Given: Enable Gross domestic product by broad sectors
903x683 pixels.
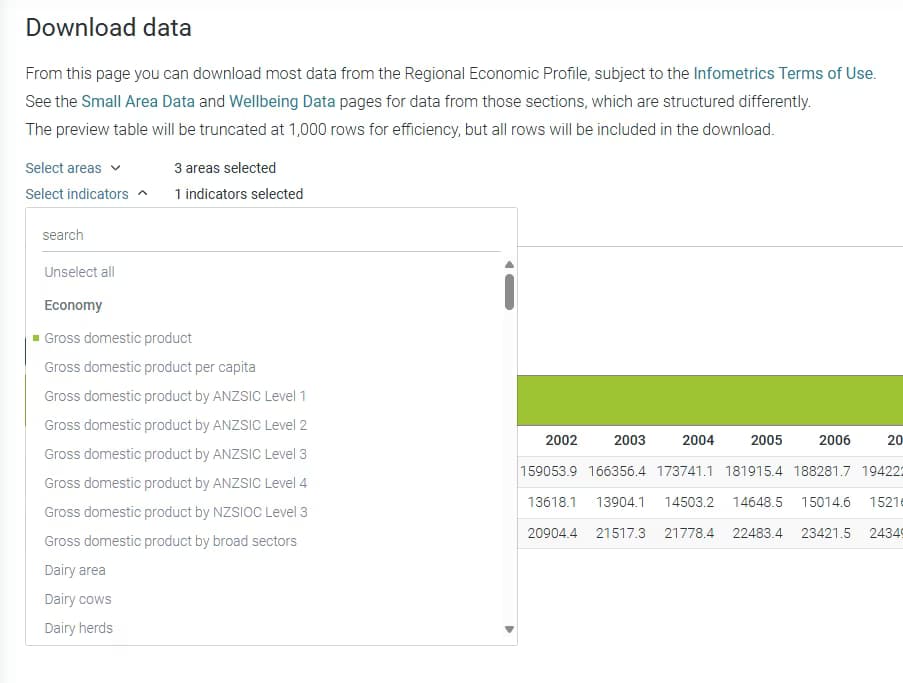Looking at the screenshot, I should 169,541.
